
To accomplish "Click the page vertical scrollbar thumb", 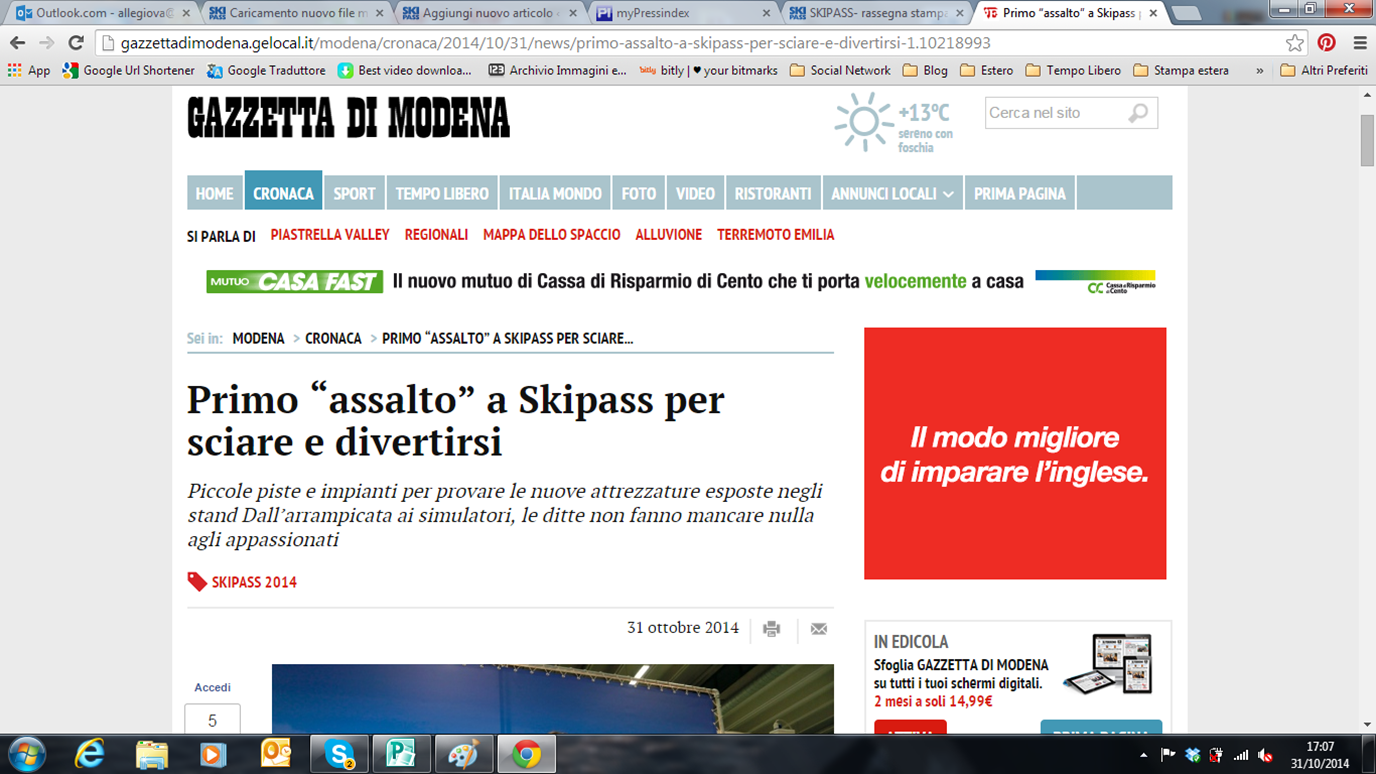I will tap(1367, 140).
